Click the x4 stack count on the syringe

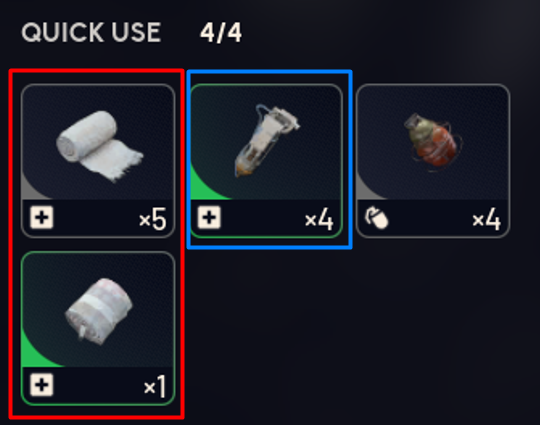click(x=319, y=219)
